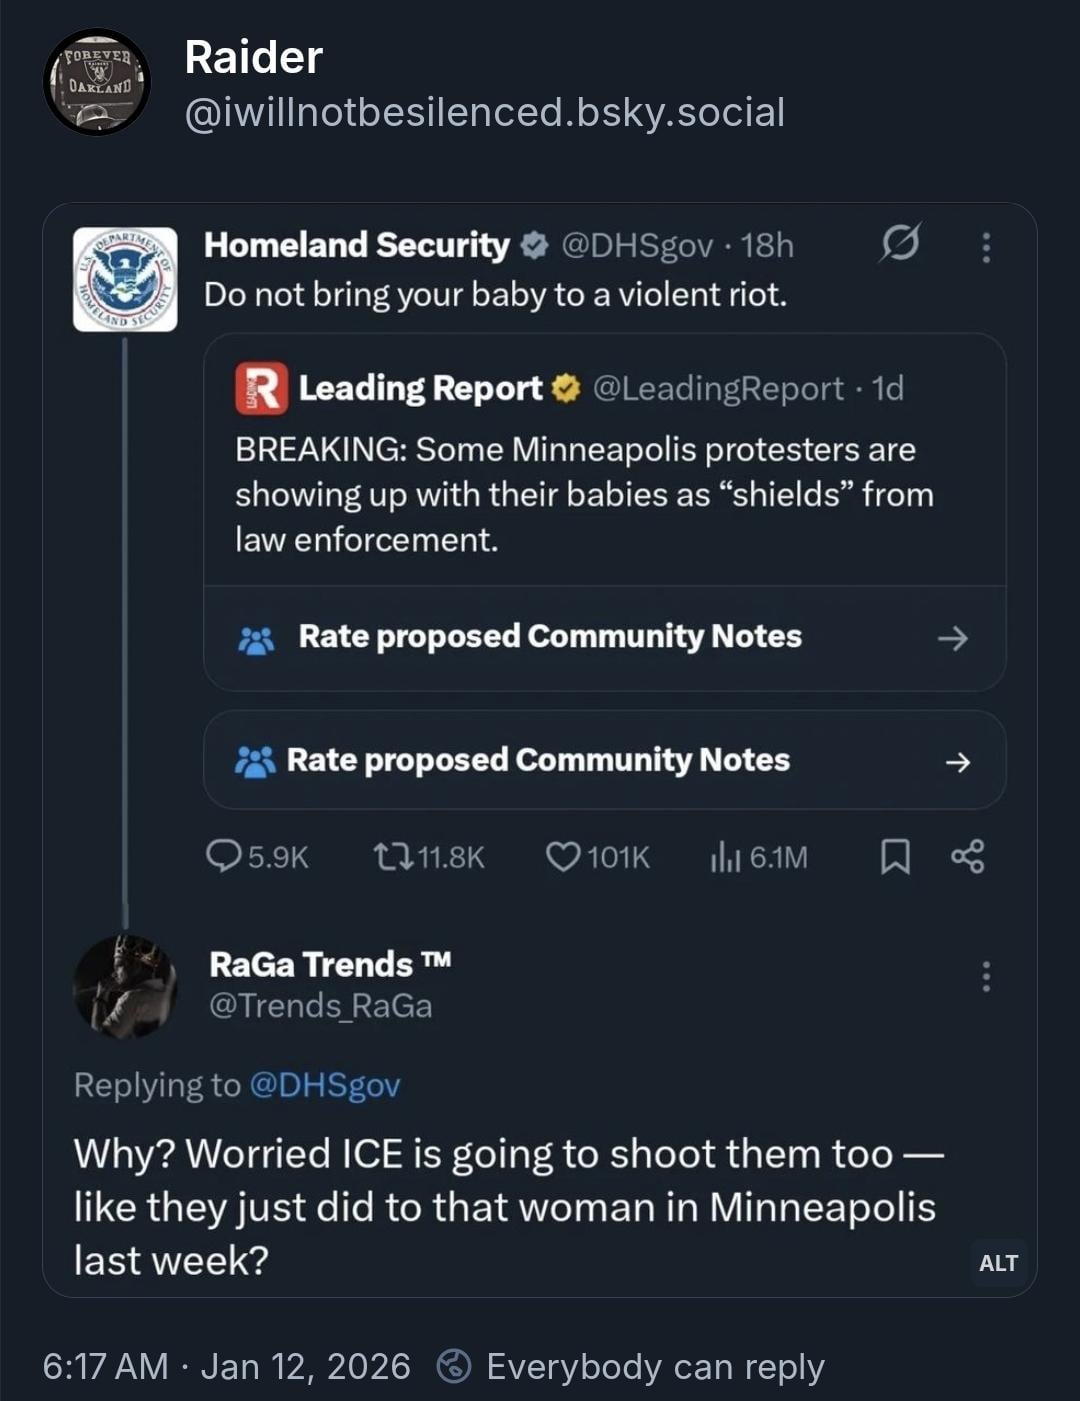Expand the quoted post's Community Notes arrow
The height and width of the screenshot is (1401, 1080).
pos(953,638)
